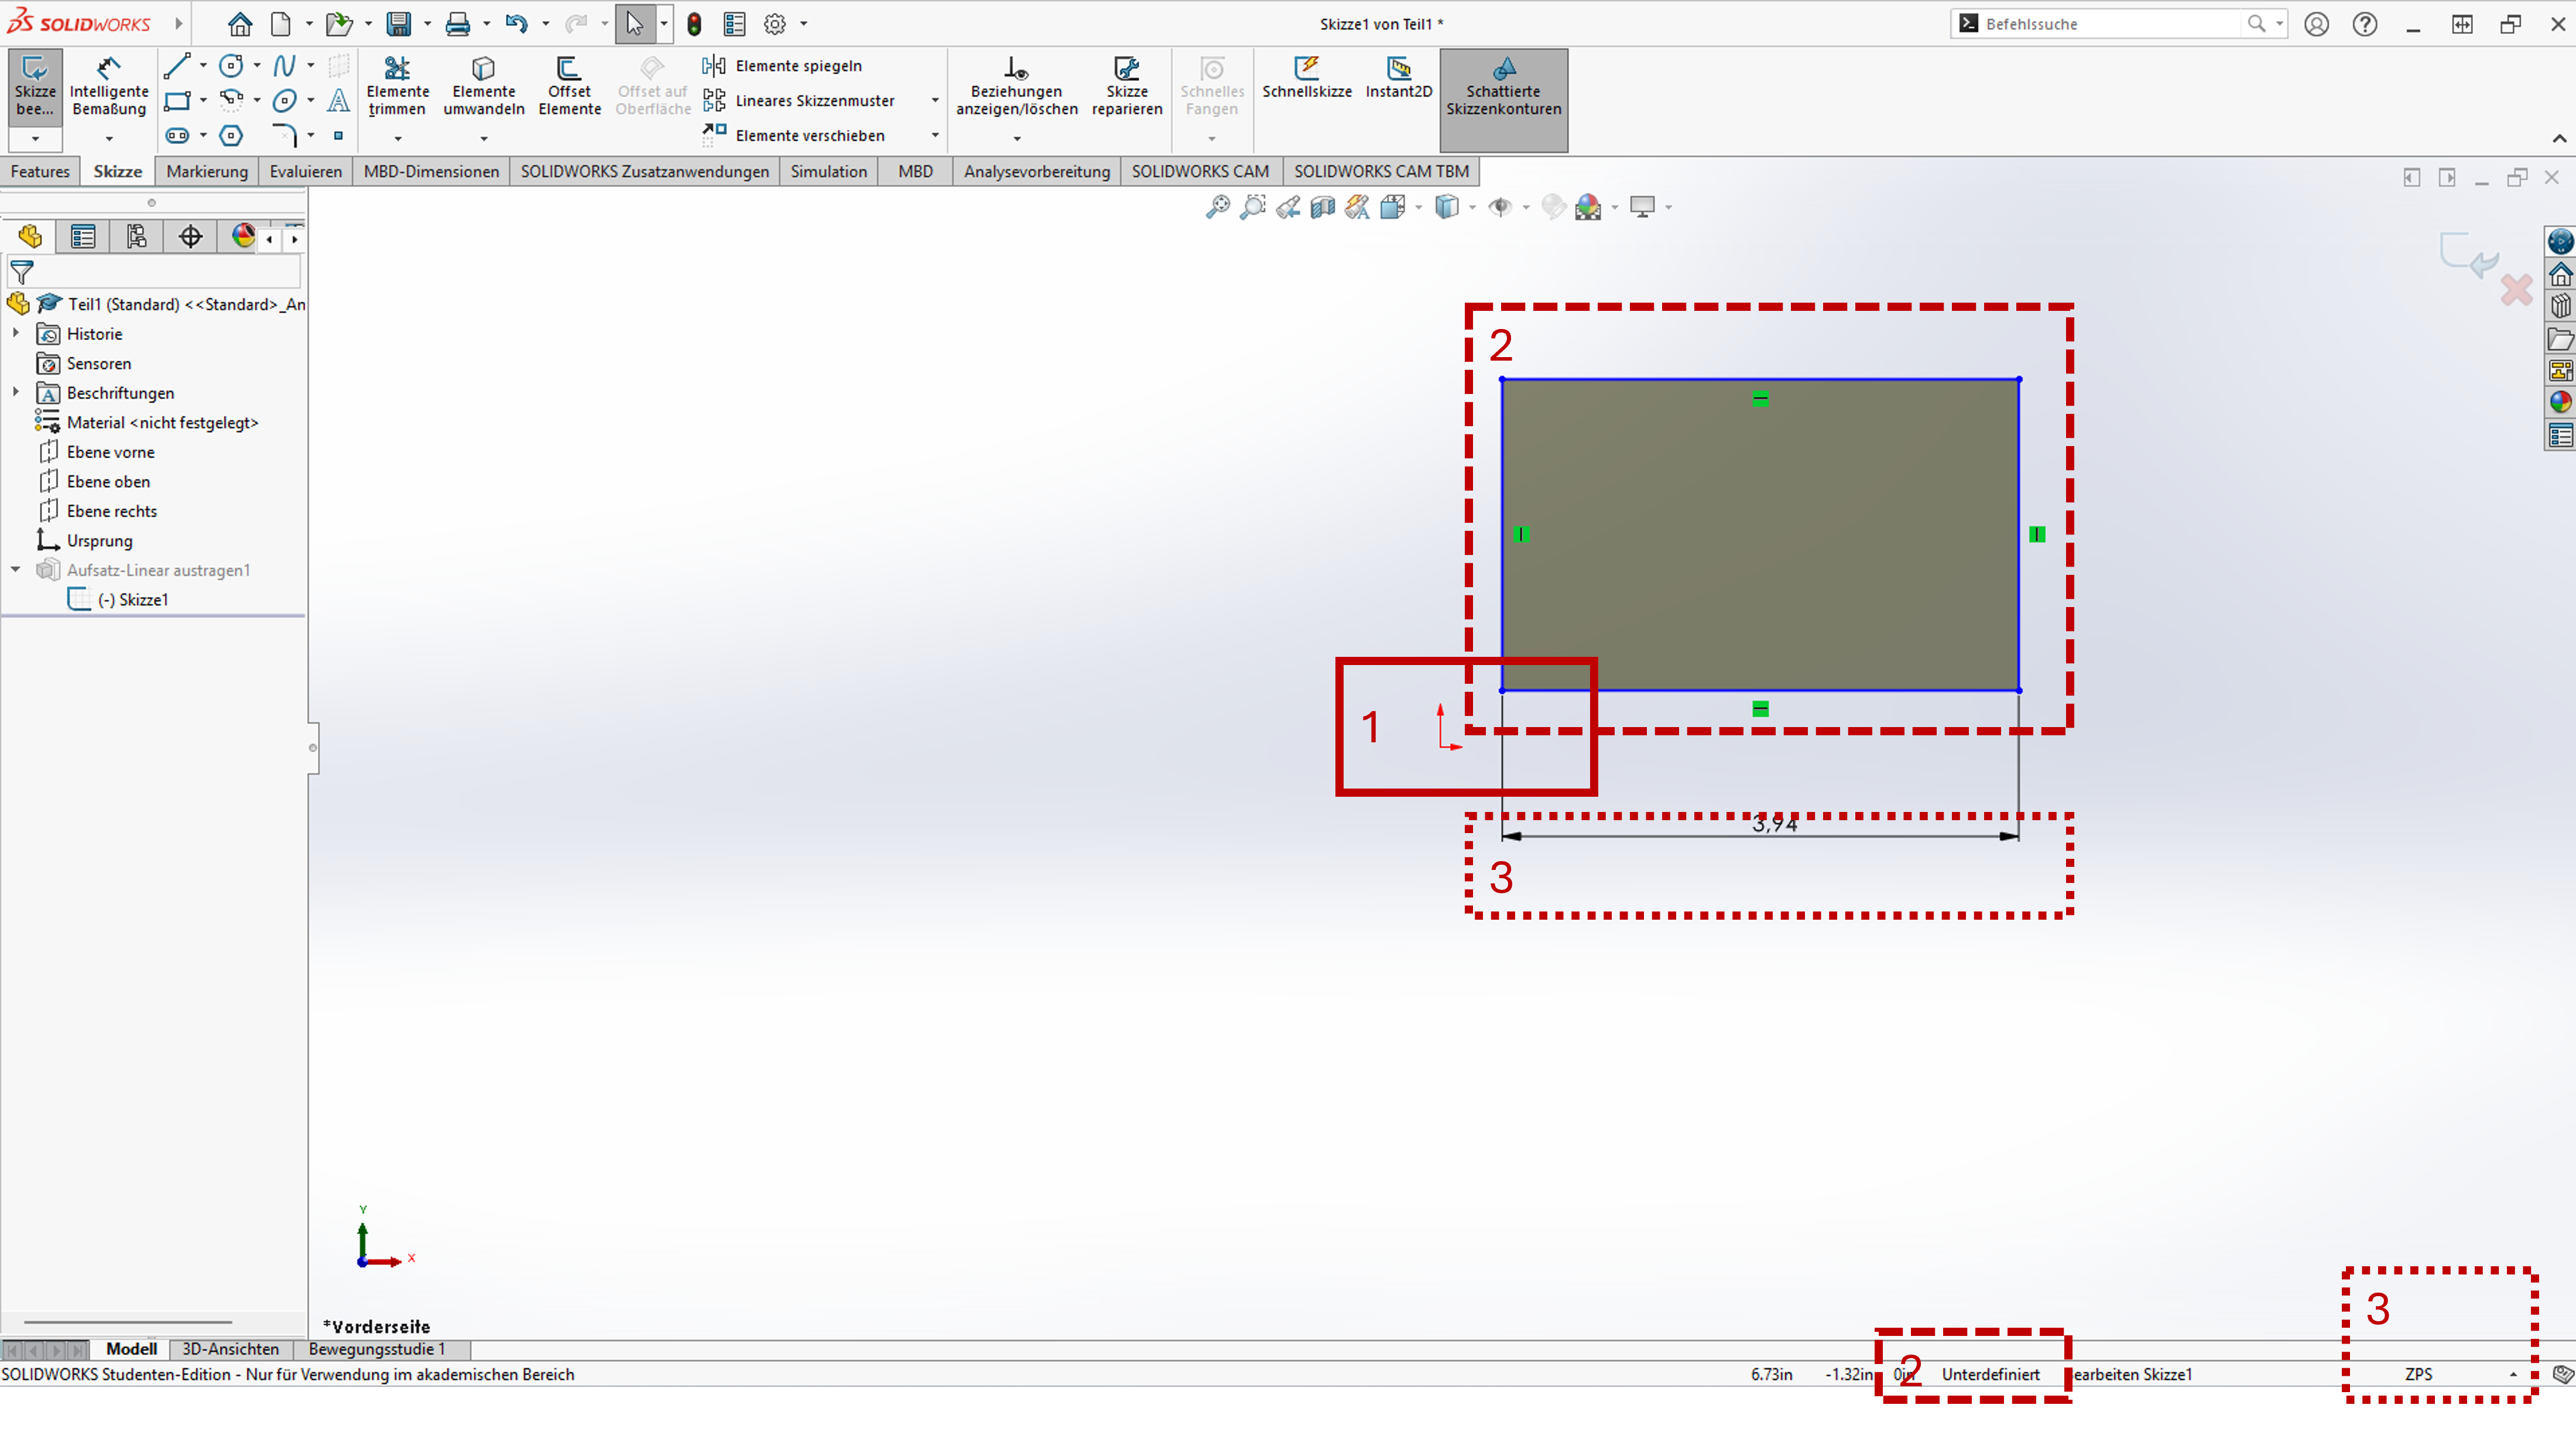Image resolution: width=2576 pixels, height=1429 pixels.
Task: Open Skizze reparieren tool
Action: point(1126,86)
